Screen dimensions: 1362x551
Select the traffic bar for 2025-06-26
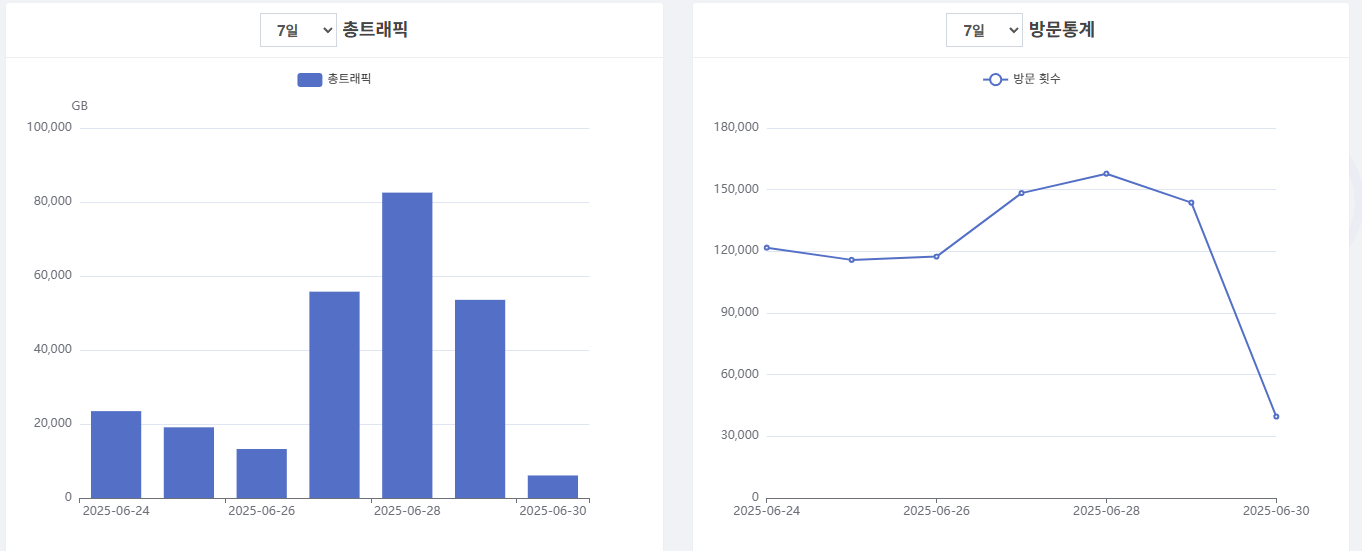(x=262, y=473)
